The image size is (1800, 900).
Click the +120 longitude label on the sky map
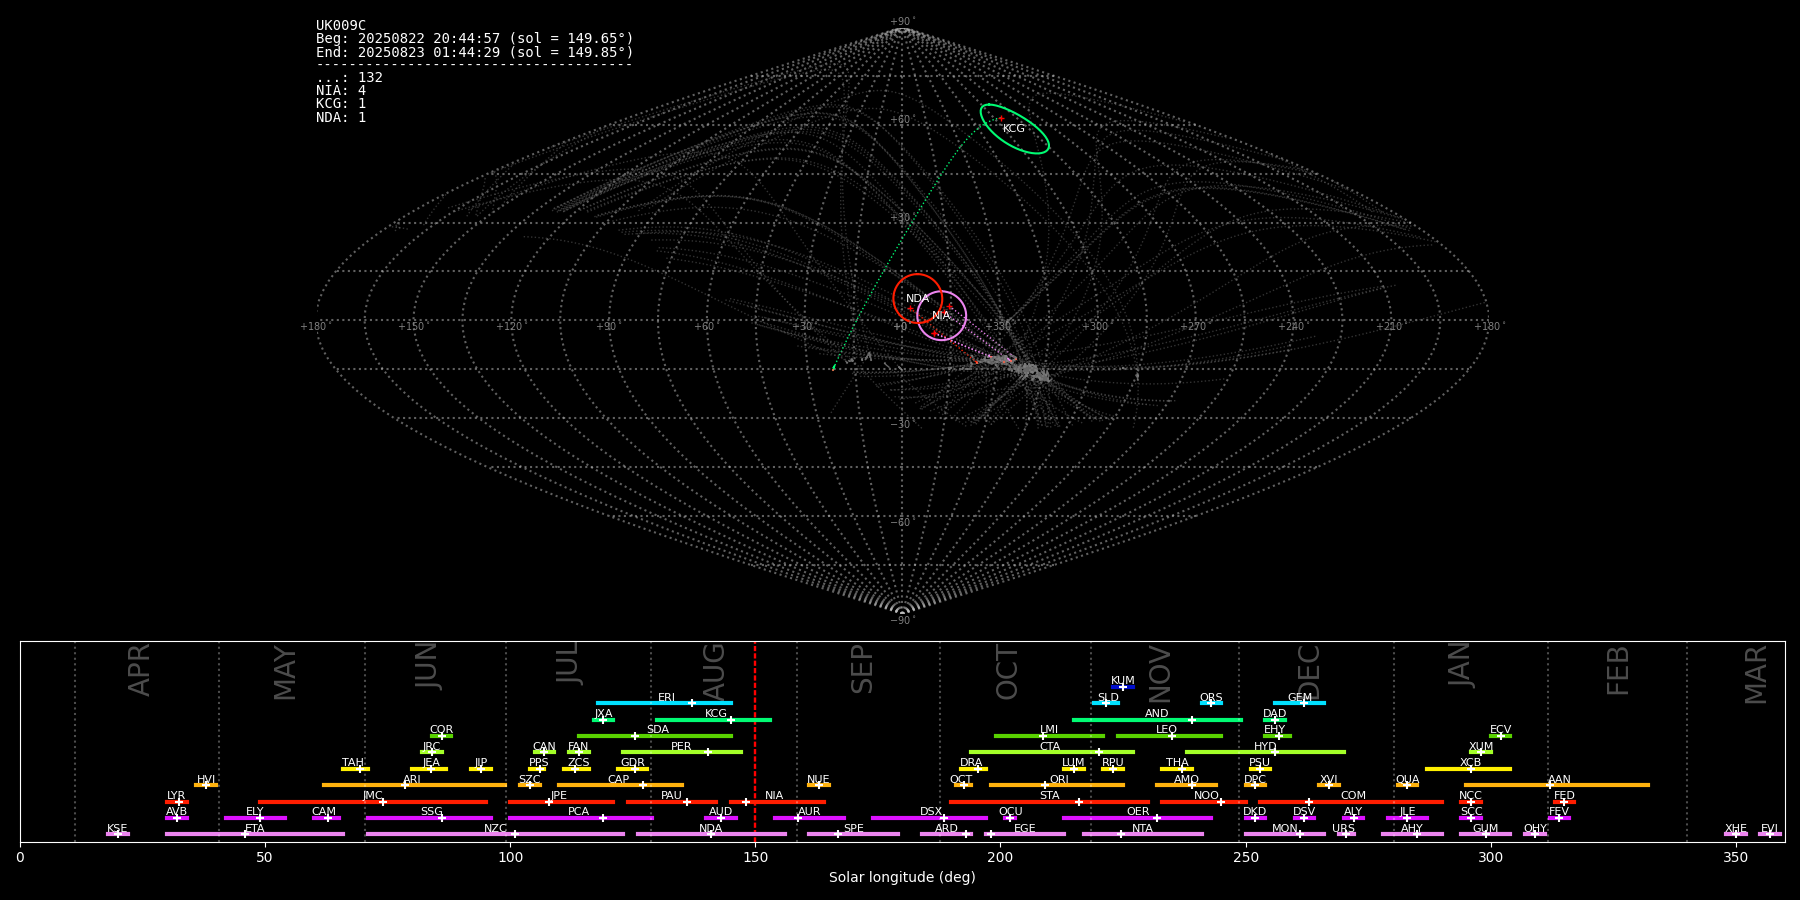[509, 326]
